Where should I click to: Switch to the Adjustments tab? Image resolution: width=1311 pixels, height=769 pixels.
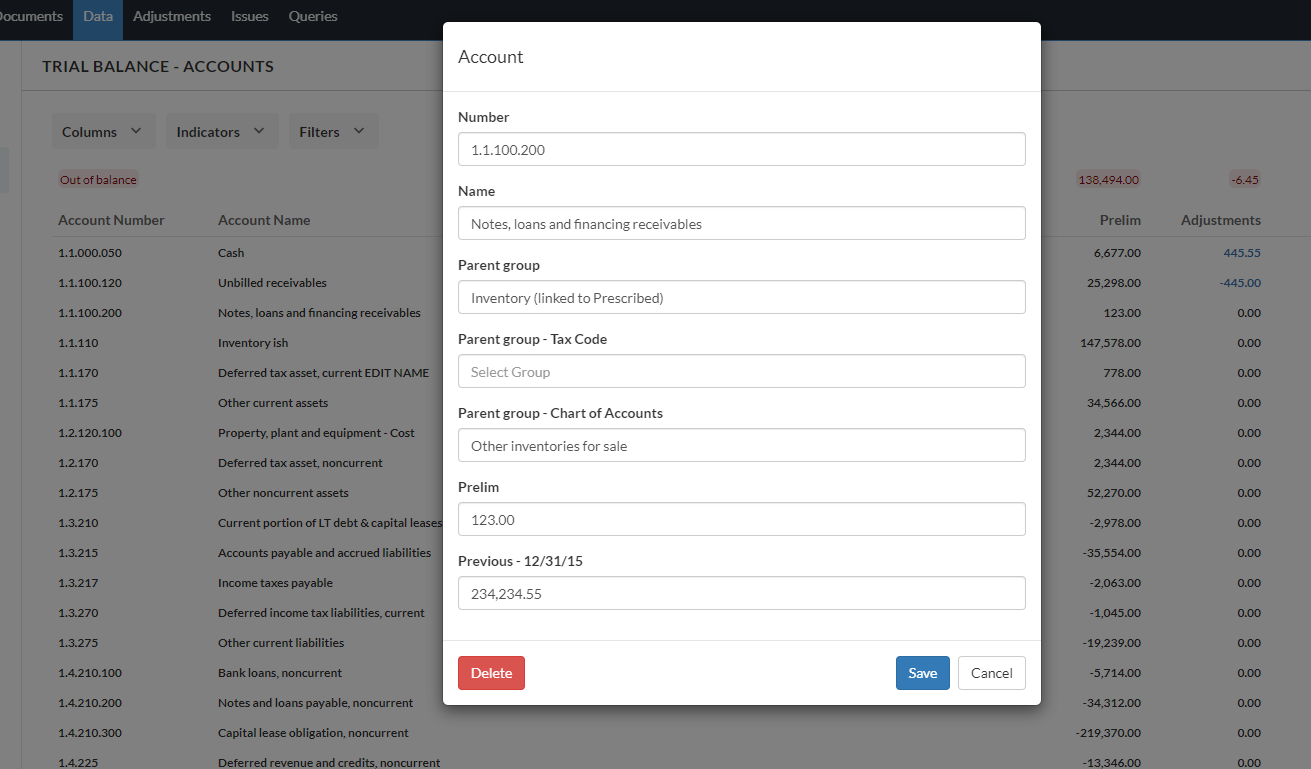172,16
